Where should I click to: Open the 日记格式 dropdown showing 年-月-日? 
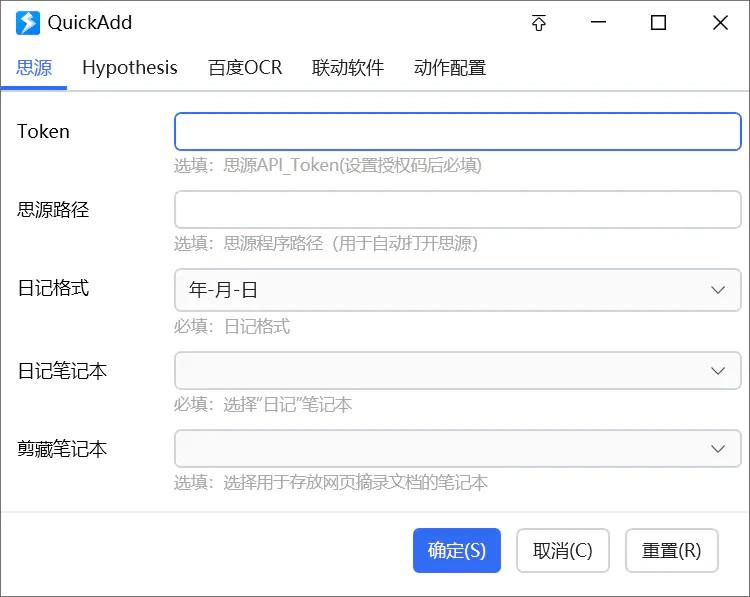coord(458,290)
